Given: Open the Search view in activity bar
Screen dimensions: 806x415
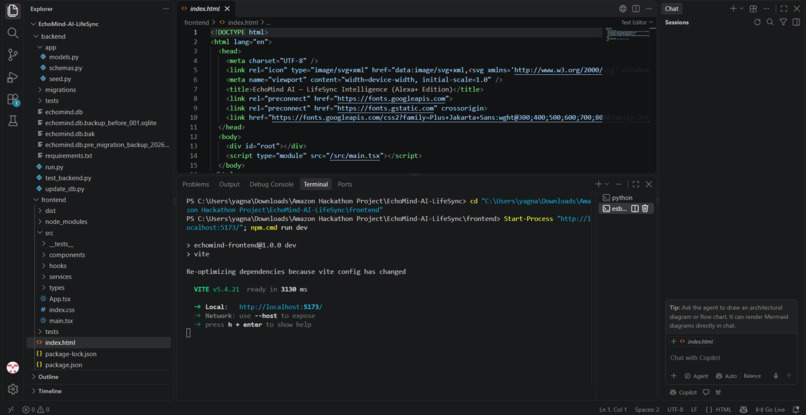Looking at the screenshot, I should [13, 33].
